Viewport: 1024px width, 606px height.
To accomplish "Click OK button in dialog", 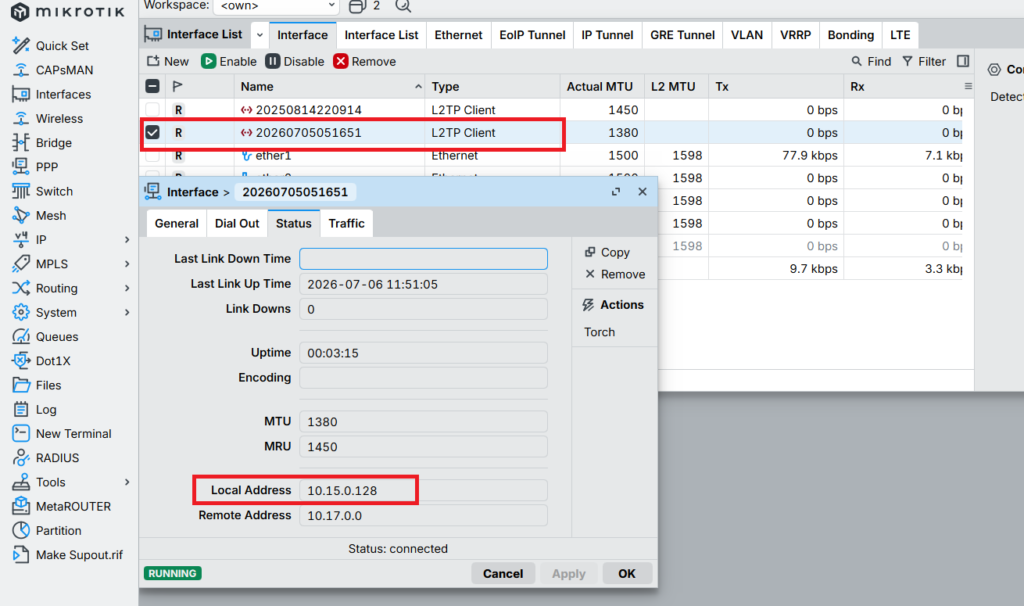I will [x=627, y=573].
